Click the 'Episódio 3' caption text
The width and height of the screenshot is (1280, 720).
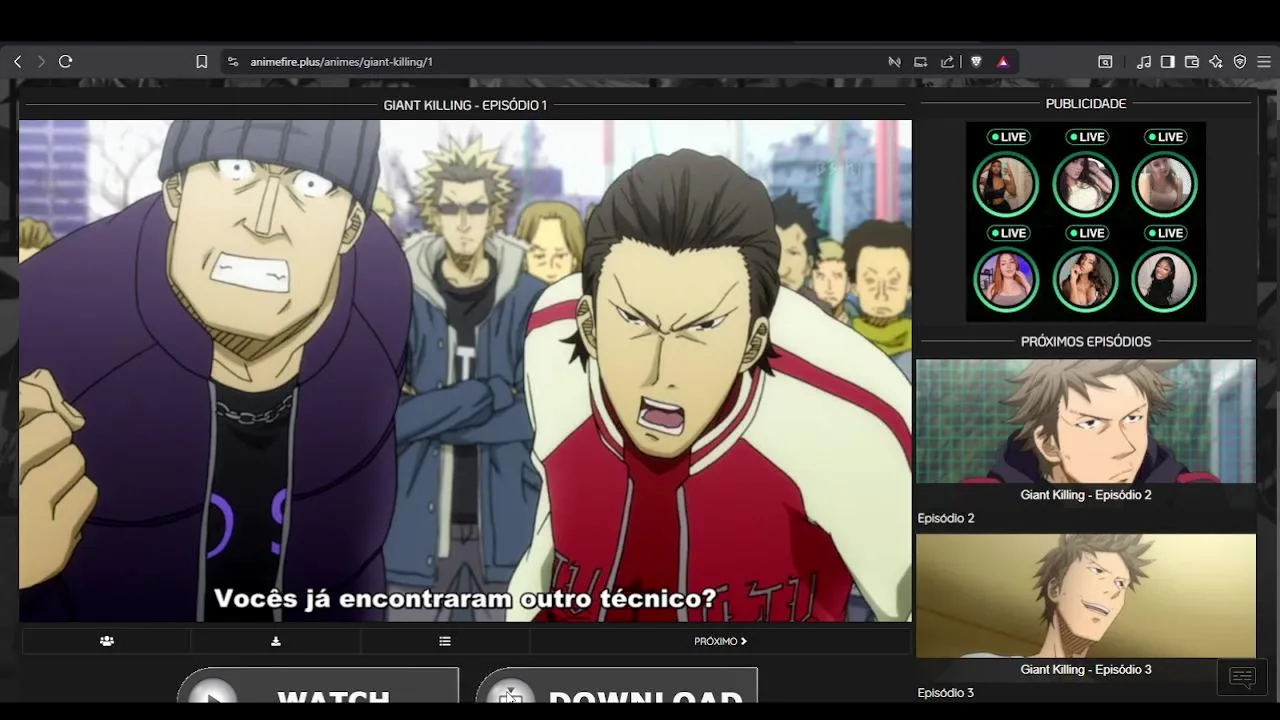coord(946,693)
